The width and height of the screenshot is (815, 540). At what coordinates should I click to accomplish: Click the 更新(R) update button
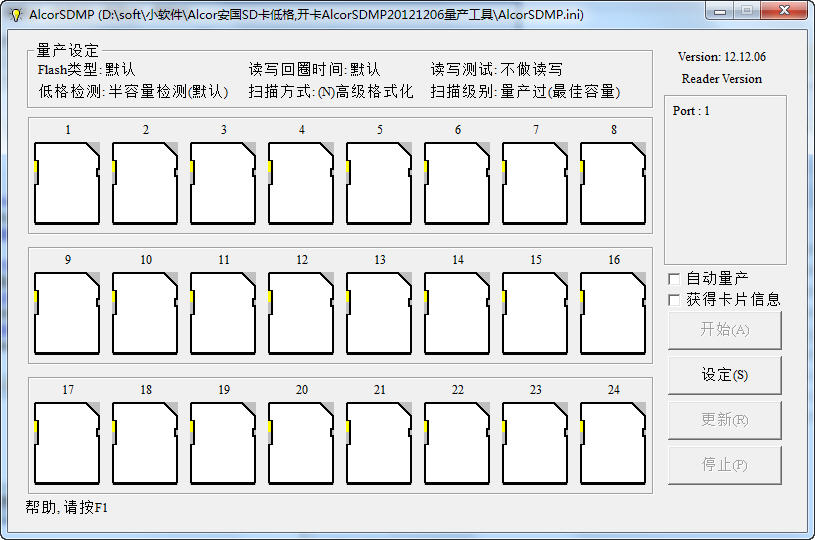724,420
